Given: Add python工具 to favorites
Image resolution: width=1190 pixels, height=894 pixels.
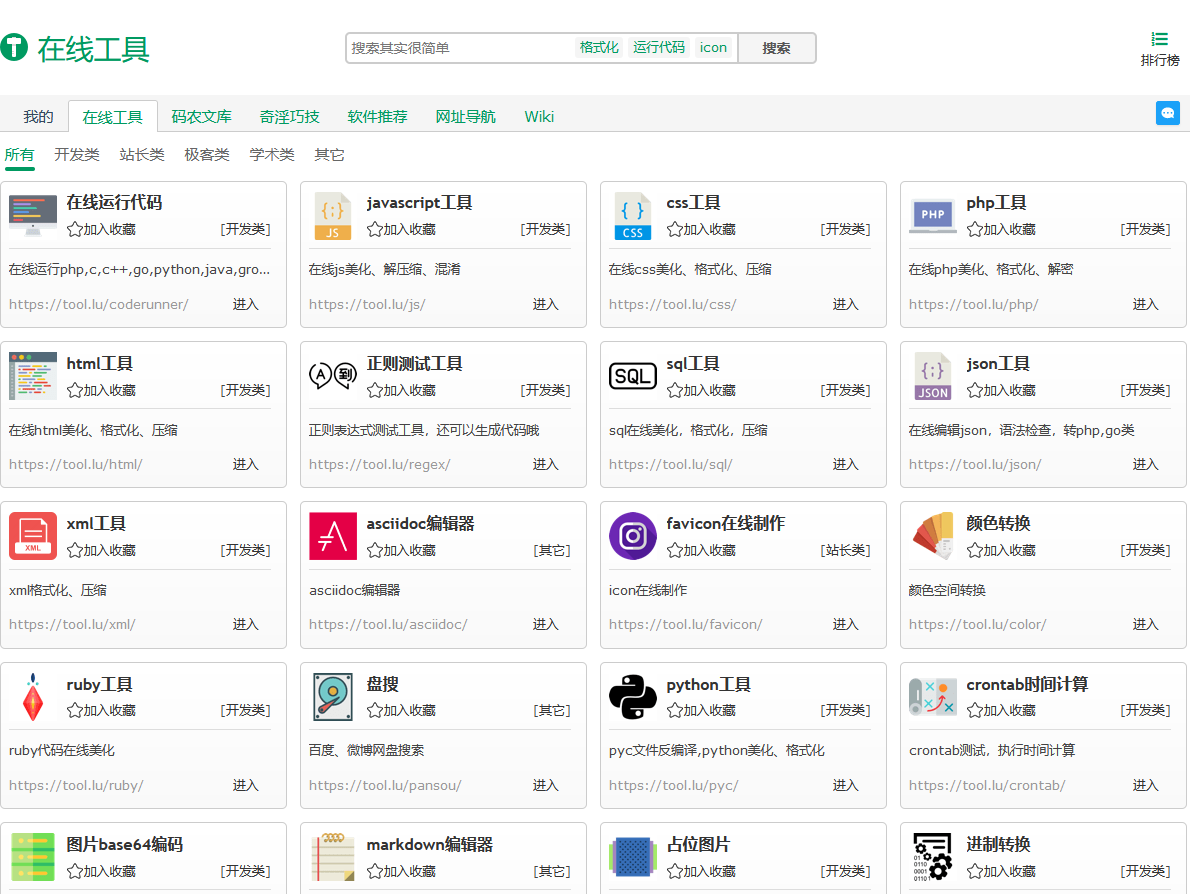Looking at the screenshot, I should coord(701,710).
